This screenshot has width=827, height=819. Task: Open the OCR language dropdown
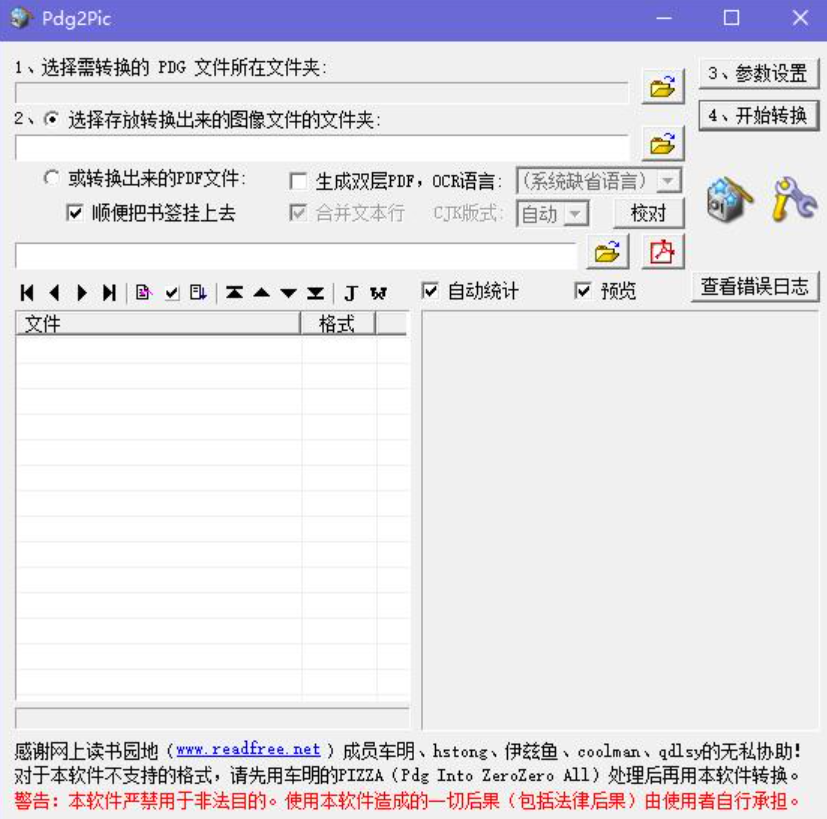(x=599, y=181)
